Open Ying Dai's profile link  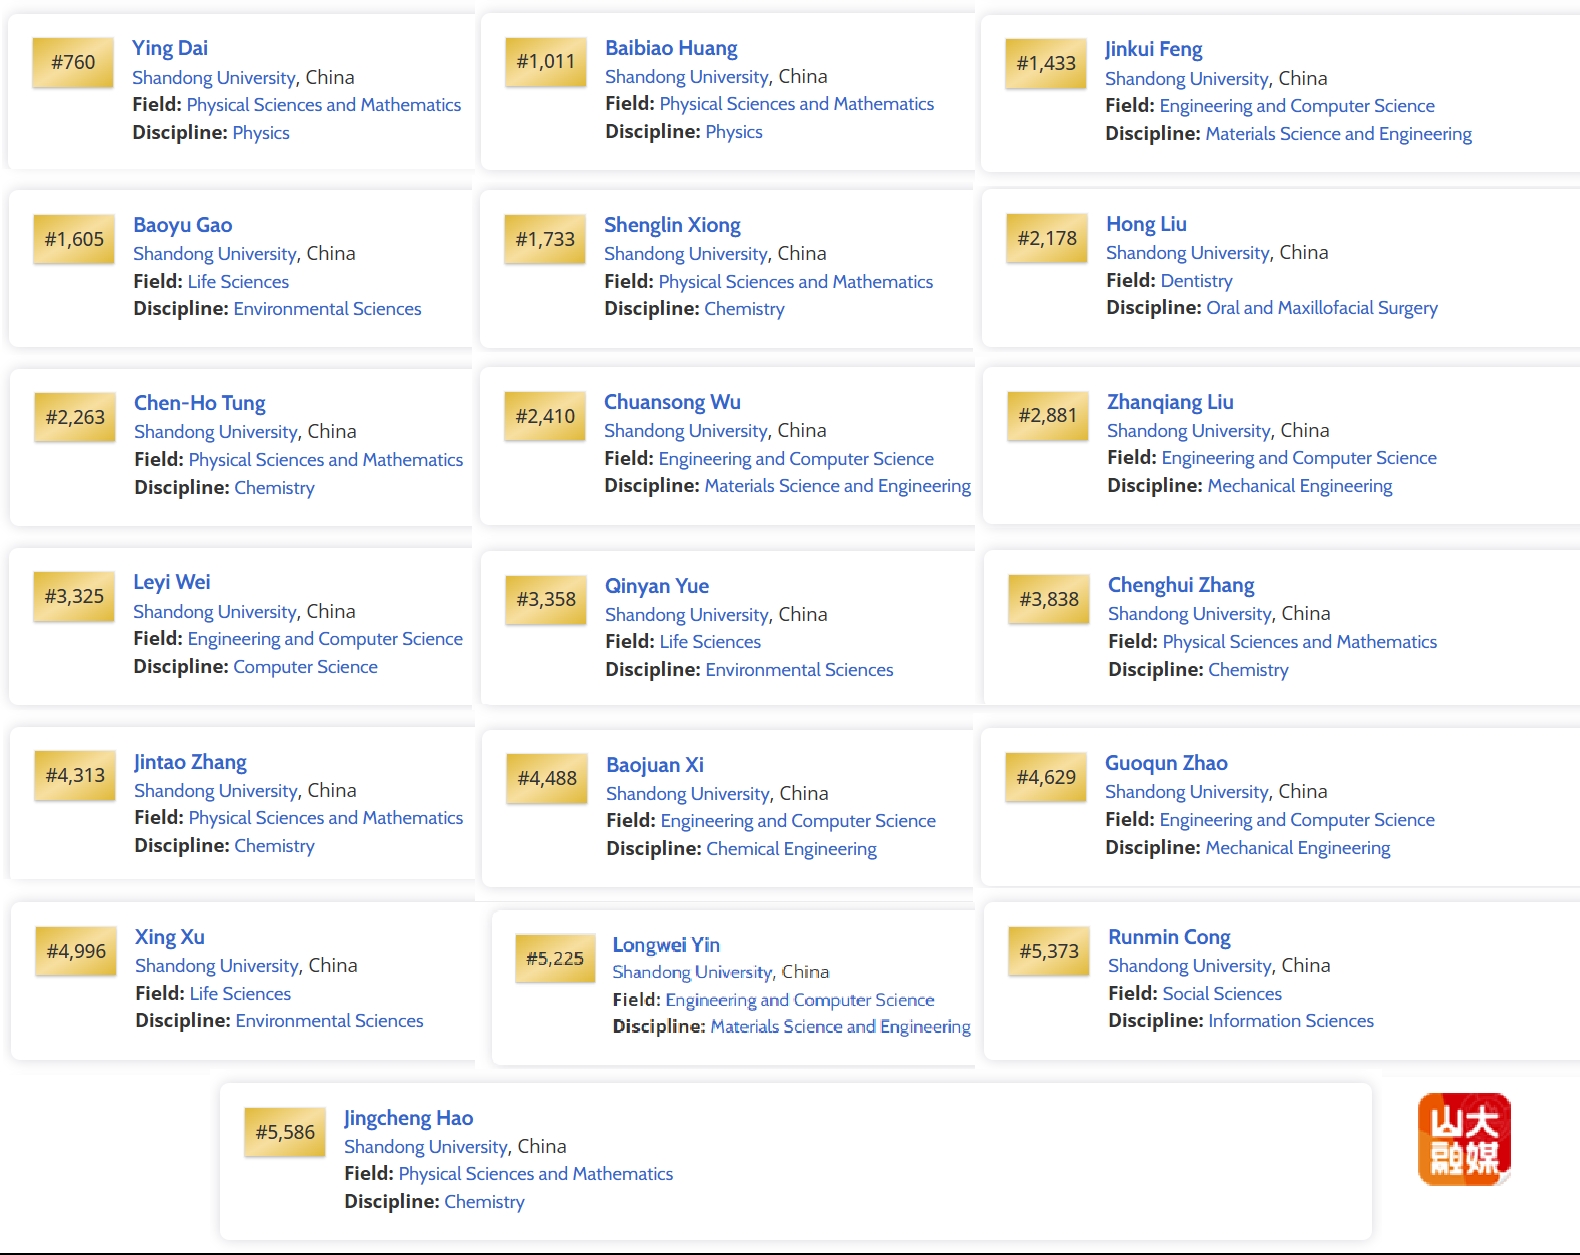pos(170,48)
